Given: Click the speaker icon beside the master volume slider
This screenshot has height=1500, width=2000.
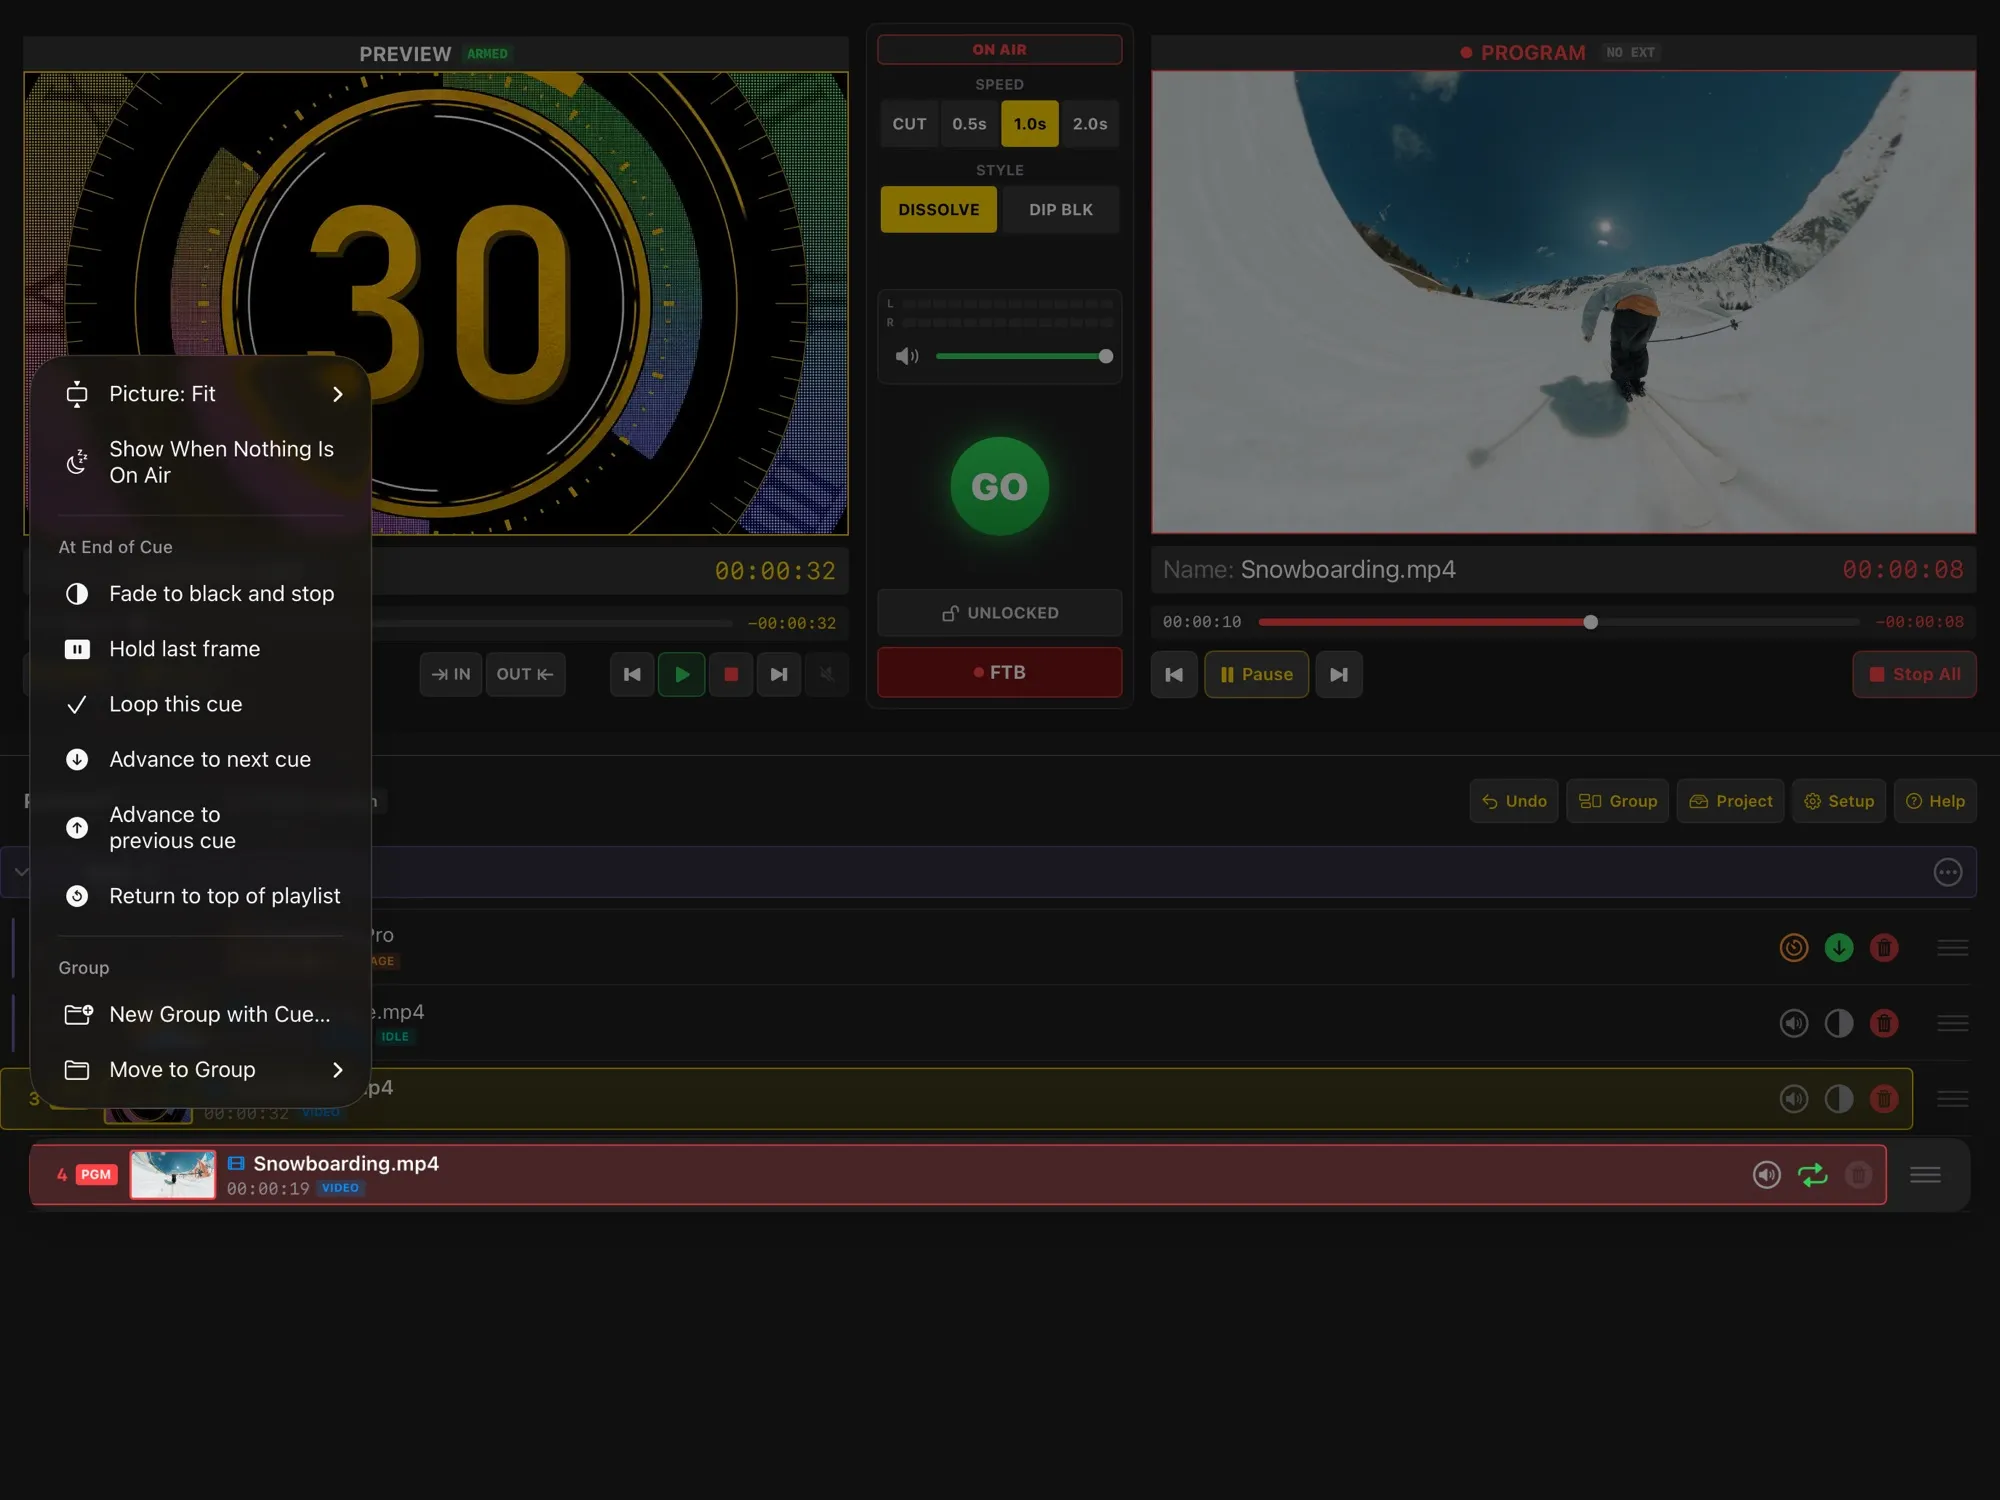Looking at the screenshot, I should (907, 356).
